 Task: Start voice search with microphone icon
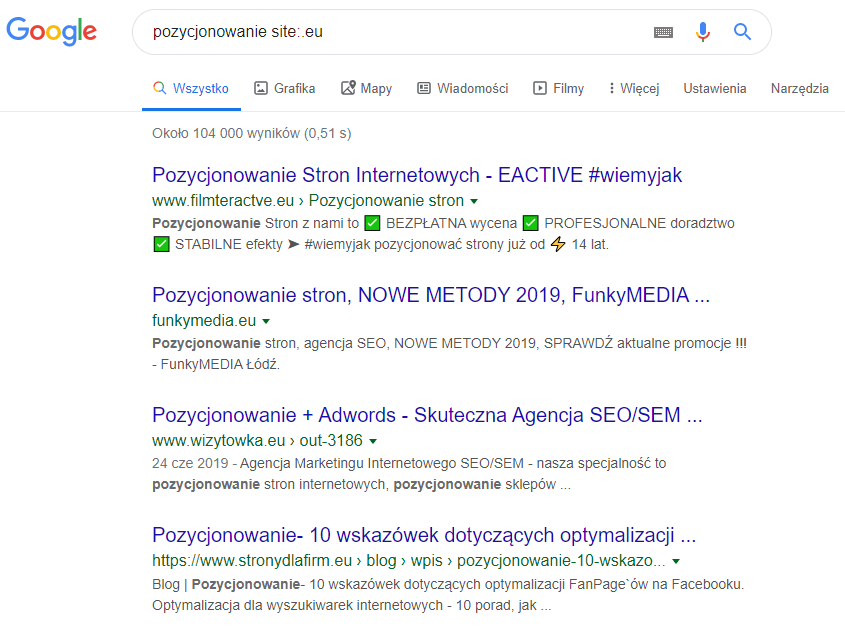[703, 32]
